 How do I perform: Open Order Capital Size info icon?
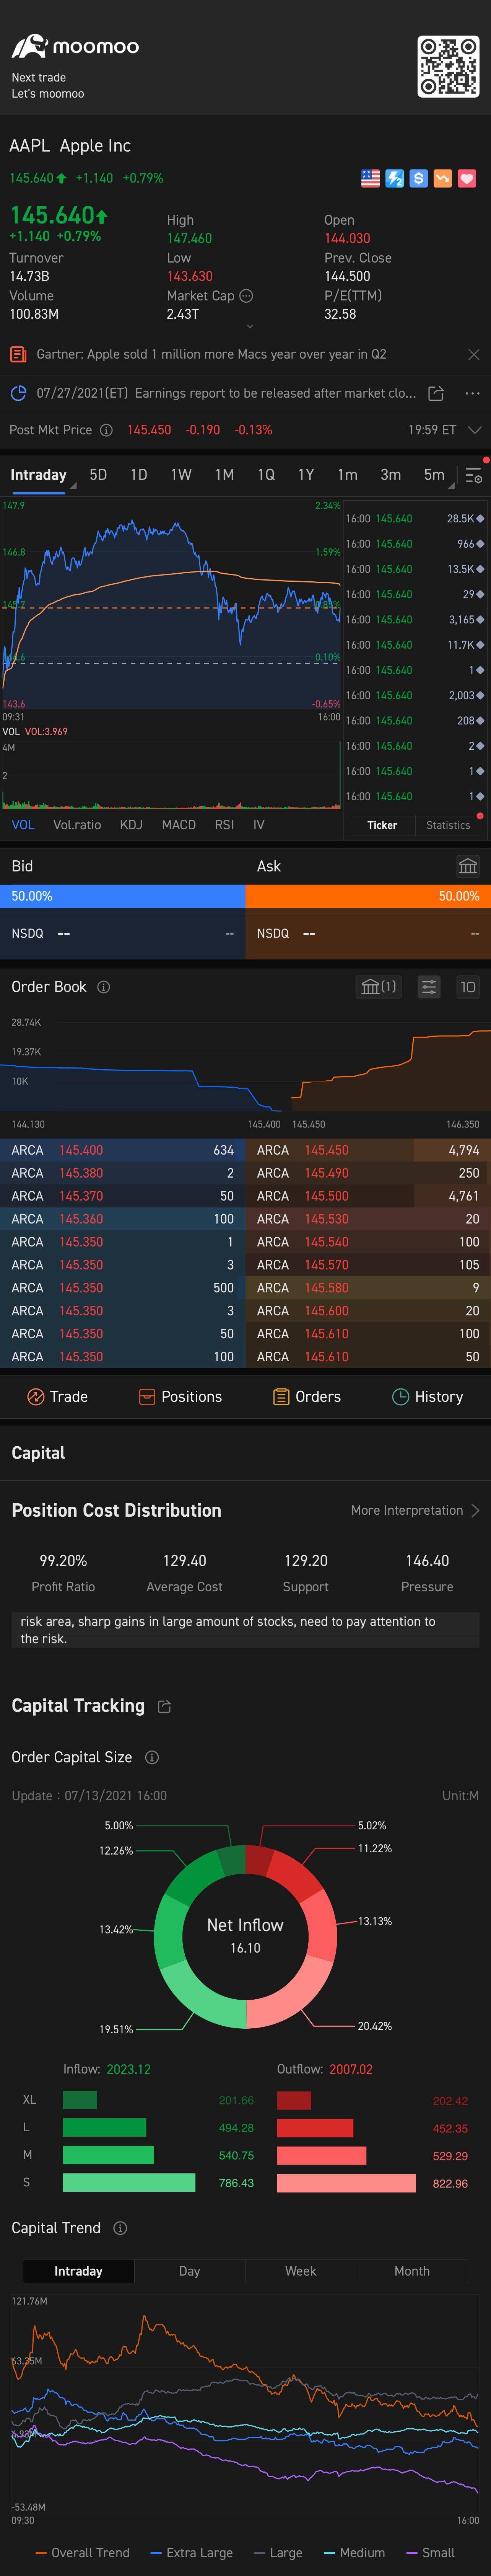(152, 1757)
